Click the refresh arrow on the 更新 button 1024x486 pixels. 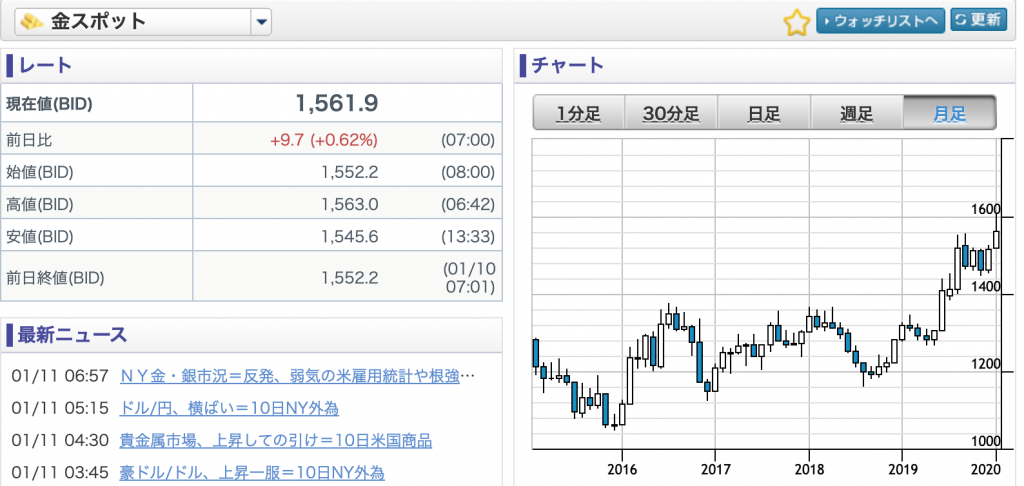[x=959, y=20]
